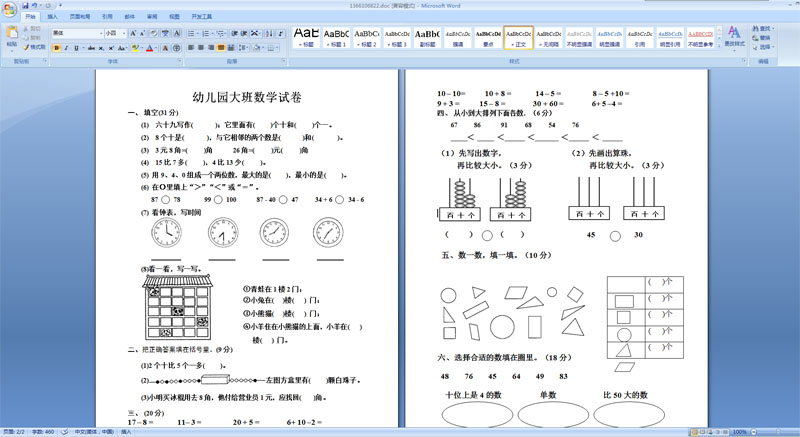This screenshot has height=437, width=800.
Task: Switch to the Mailings tab
Action: click(130, 17)
